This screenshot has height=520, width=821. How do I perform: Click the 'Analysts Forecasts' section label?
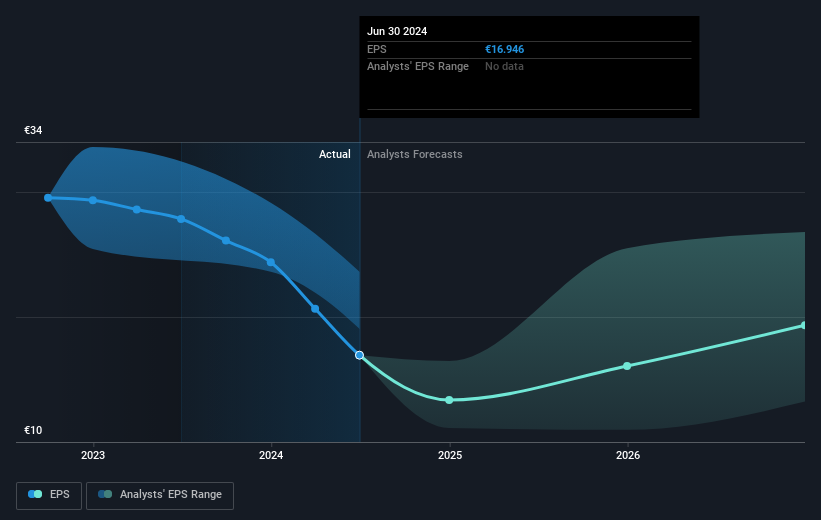click(415, 154)
